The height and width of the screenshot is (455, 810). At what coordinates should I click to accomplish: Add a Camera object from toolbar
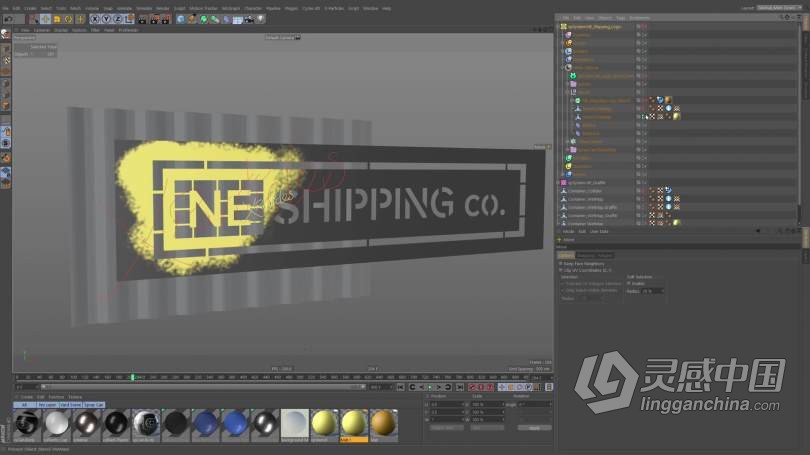249,19
